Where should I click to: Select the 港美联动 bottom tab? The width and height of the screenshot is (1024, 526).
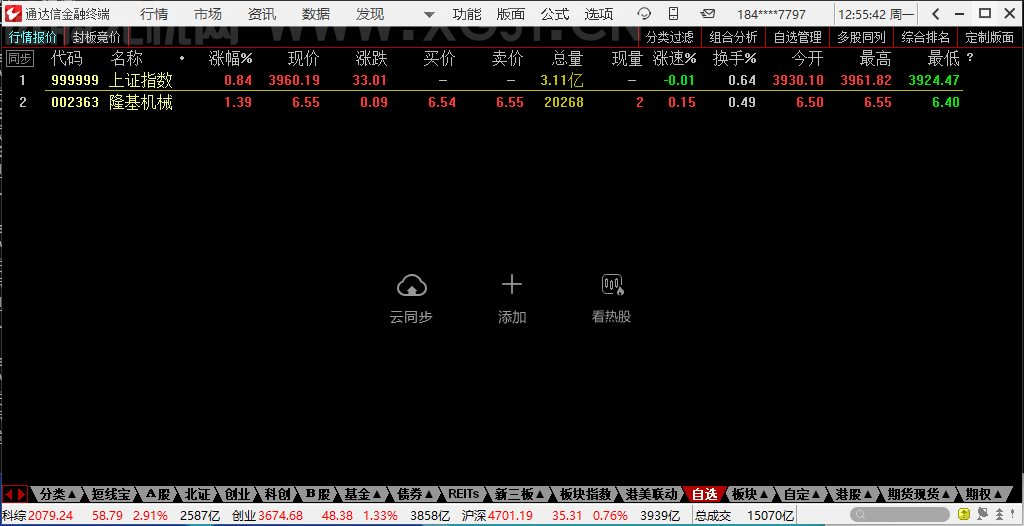tap(651, 494)
